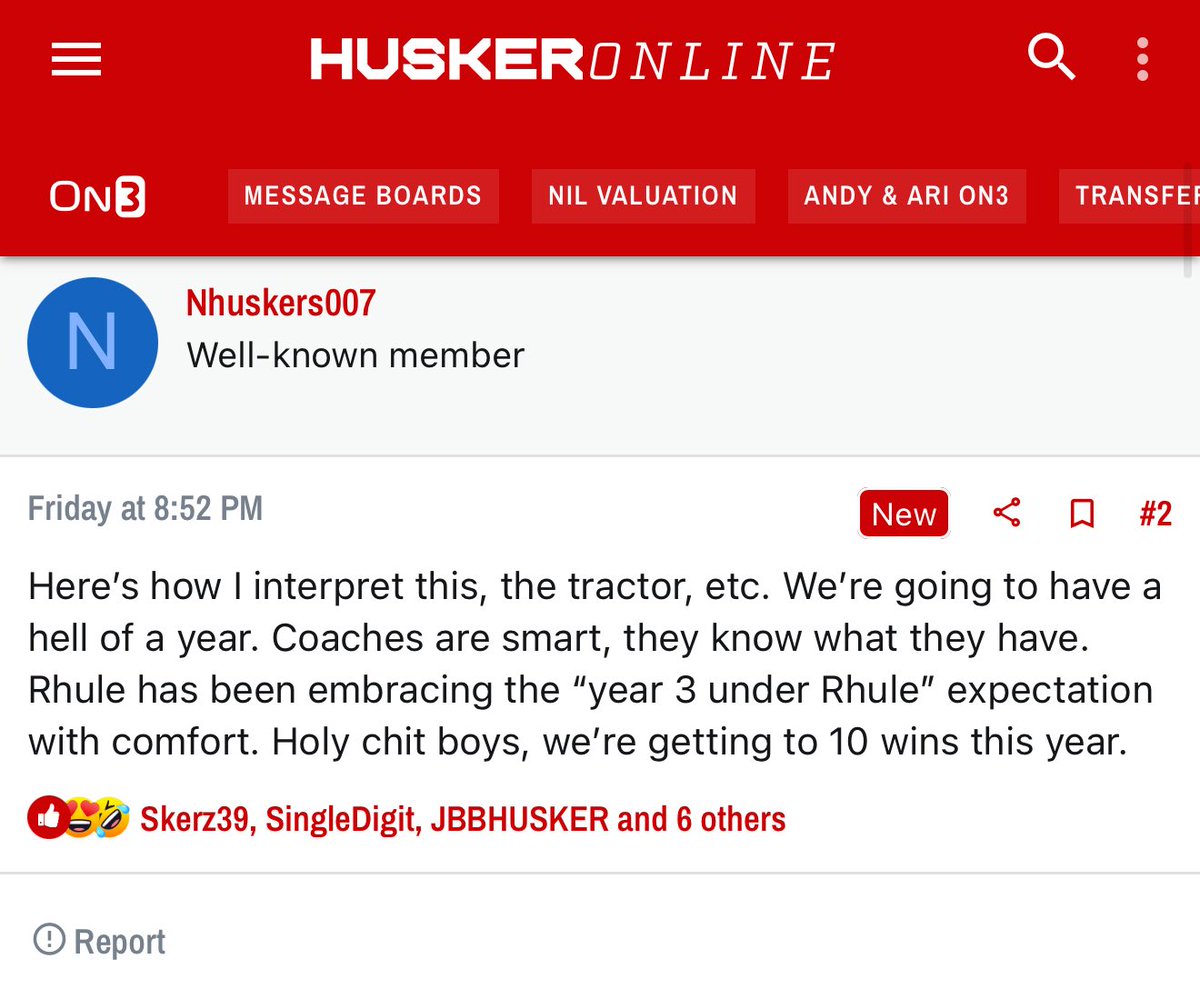This screenshot has width=1200, height=989.
Task: Click the Friday at 8:52 PM timestamp
Action: pos(145,509)
